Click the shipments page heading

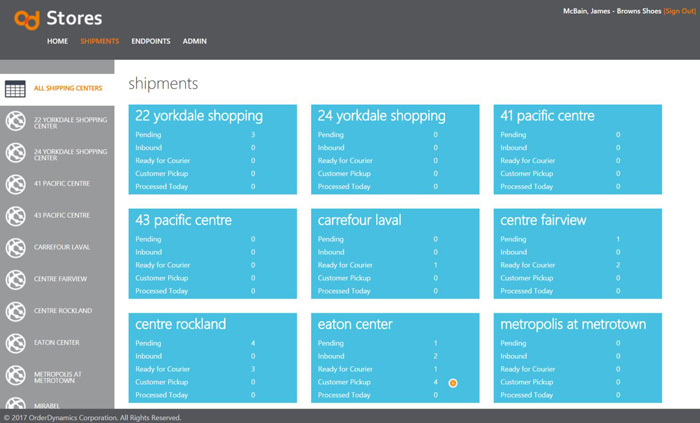coord(163,84)
